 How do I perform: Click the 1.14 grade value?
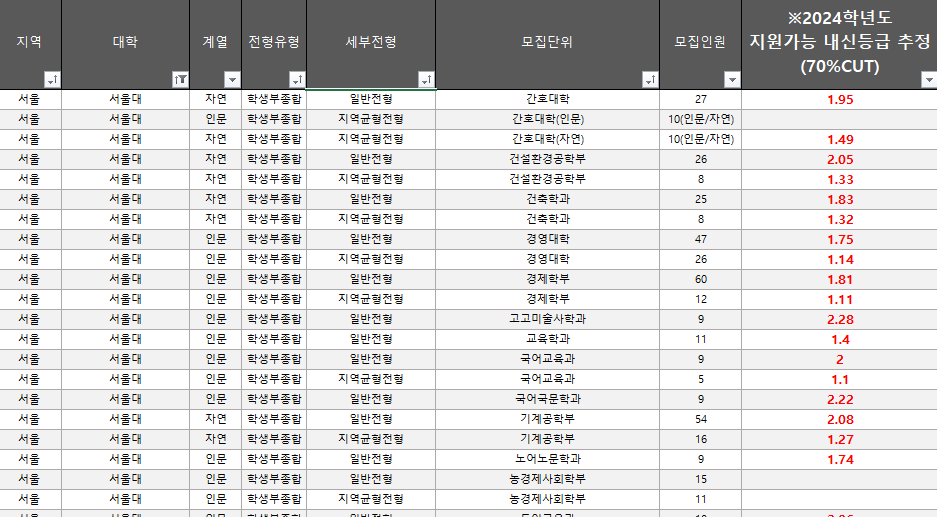[840, 259]
